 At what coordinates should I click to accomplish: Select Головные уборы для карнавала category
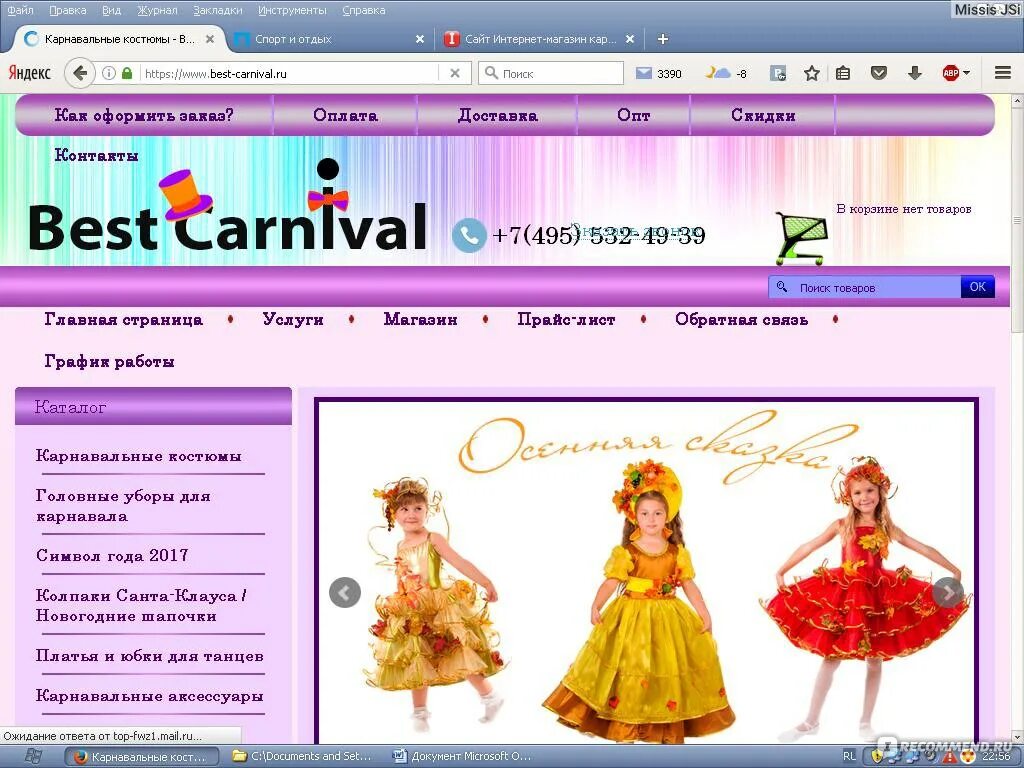point(123,506)
